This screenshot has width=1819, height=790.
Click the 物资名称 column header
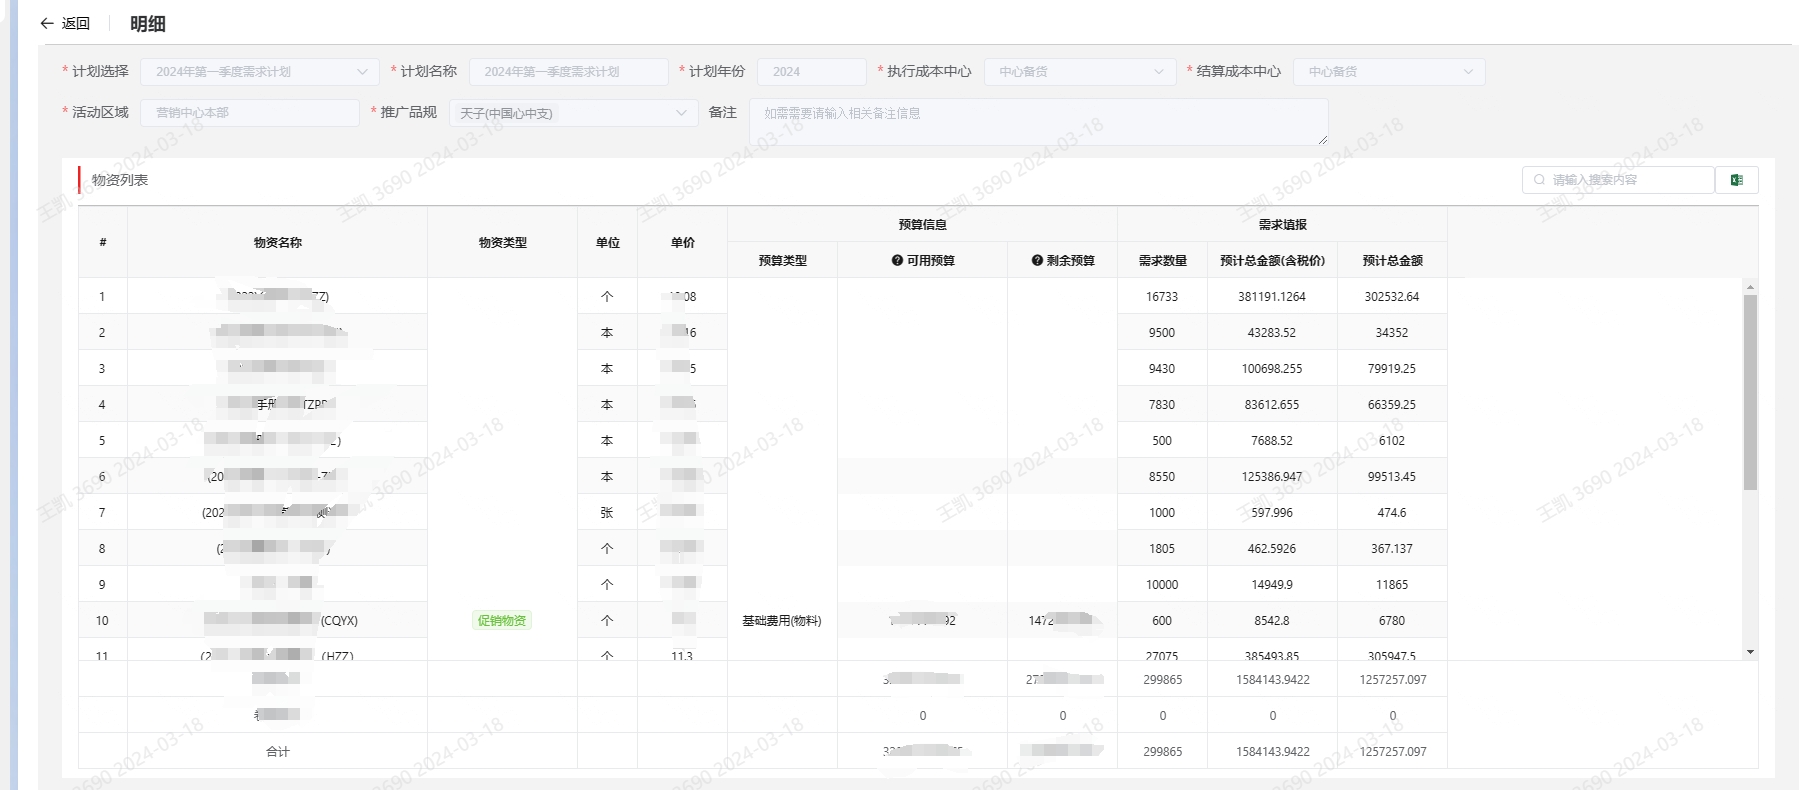tap(277, 243)
